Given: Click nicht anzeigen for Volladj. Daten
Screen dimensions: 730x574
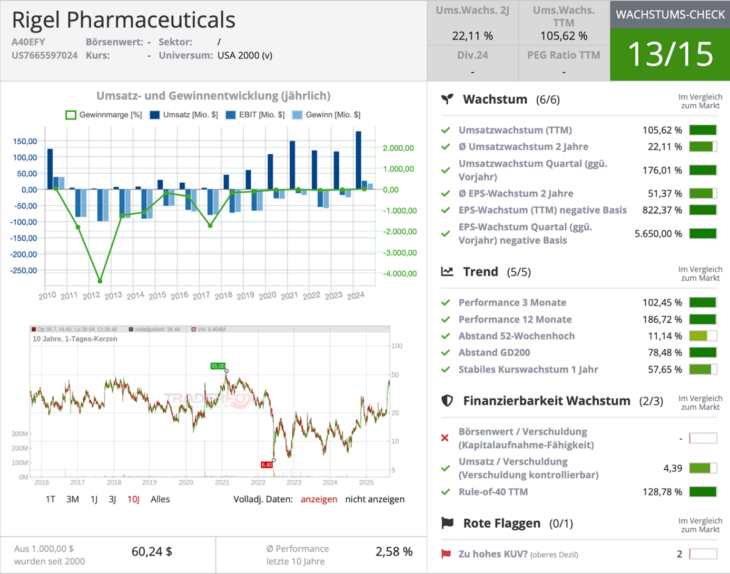Looking at the screenshot, I should click(x=375, y=499).
